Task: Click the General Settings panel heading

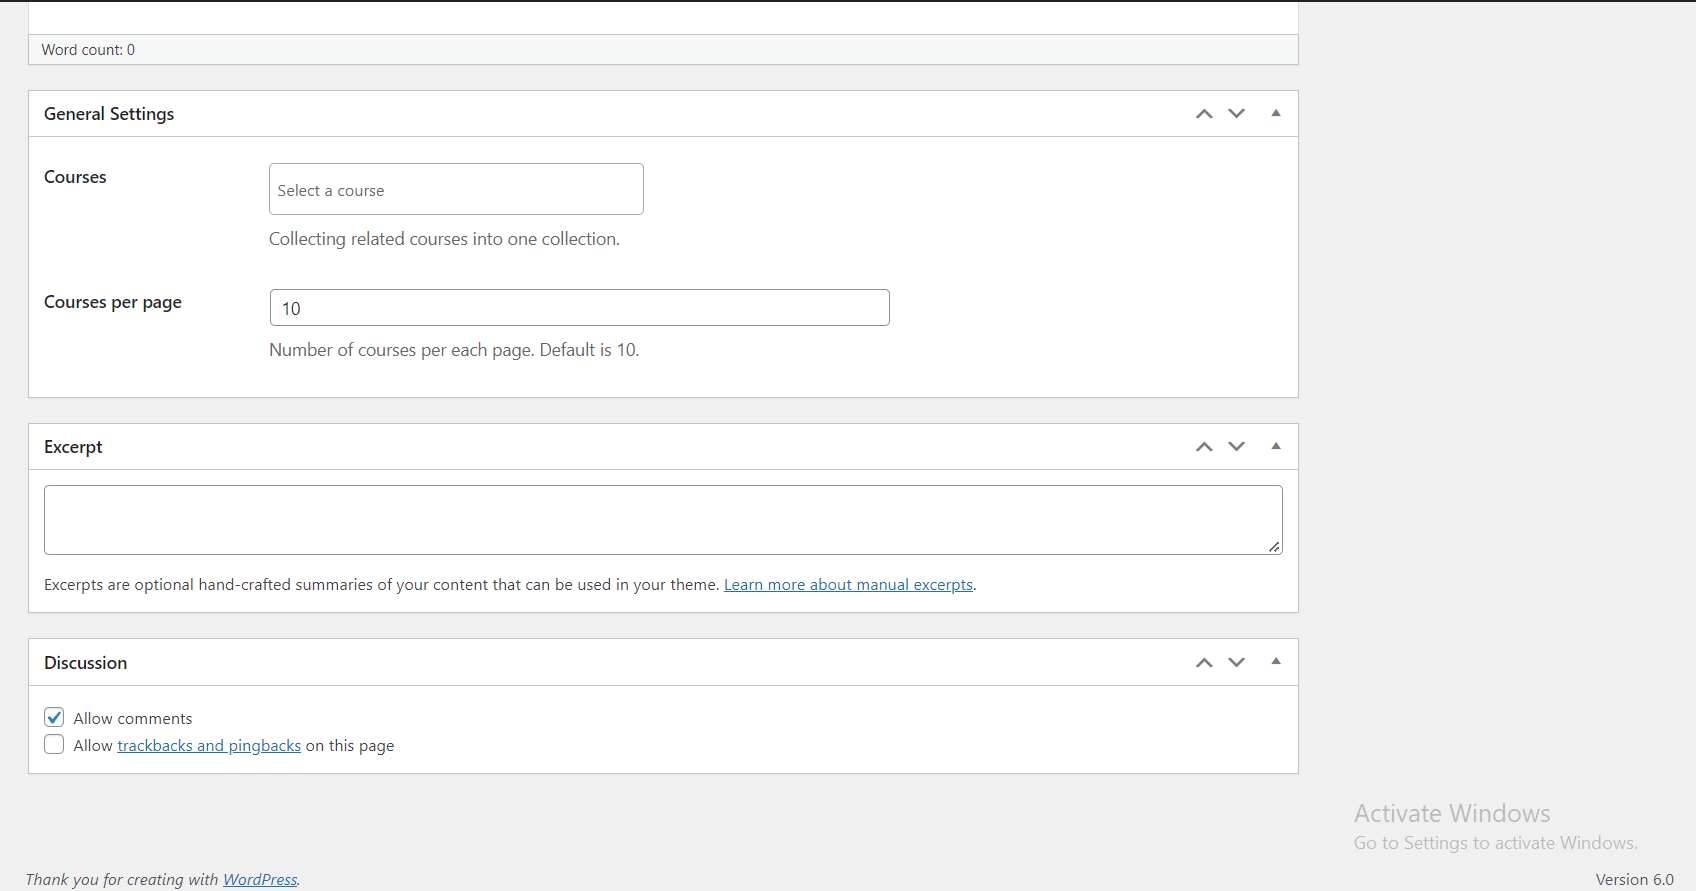Action: coord(109,114)
